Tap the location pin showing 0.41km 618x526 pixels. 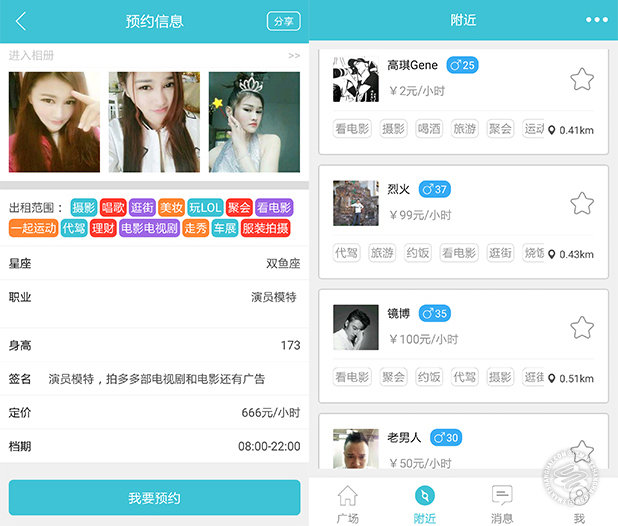(552, 130)
